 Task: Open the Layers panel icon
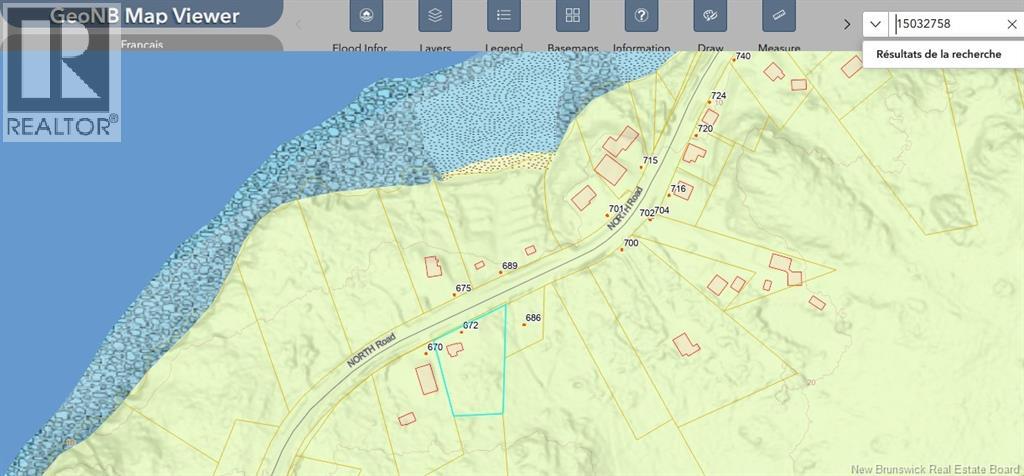435,16
